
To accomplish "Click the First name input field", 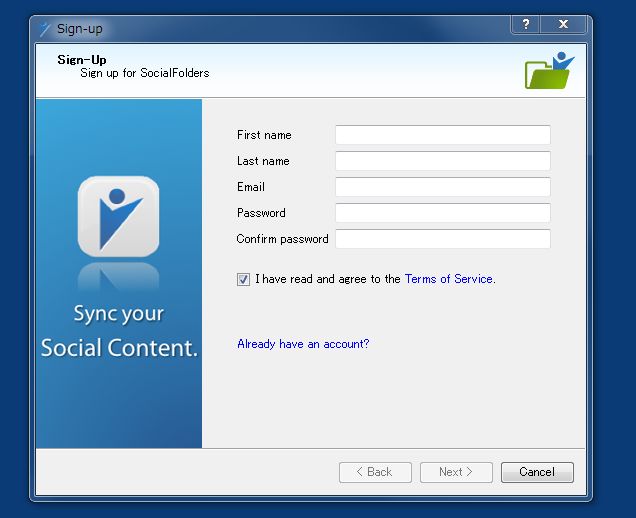I will (x=443, y=135).
